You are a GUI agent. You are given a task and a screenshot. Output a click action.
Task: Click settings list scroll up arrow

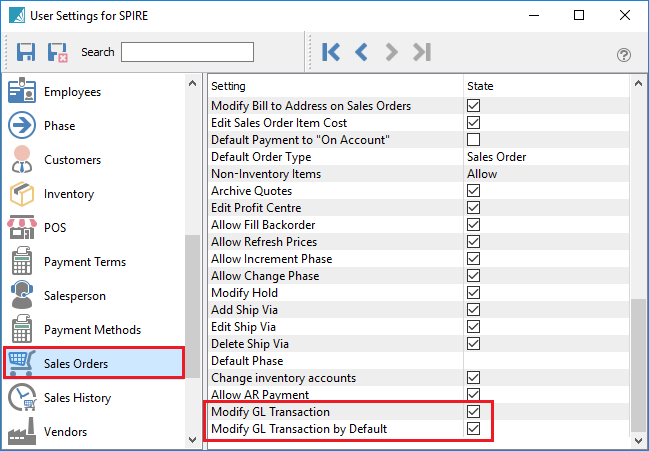point(638,83)
